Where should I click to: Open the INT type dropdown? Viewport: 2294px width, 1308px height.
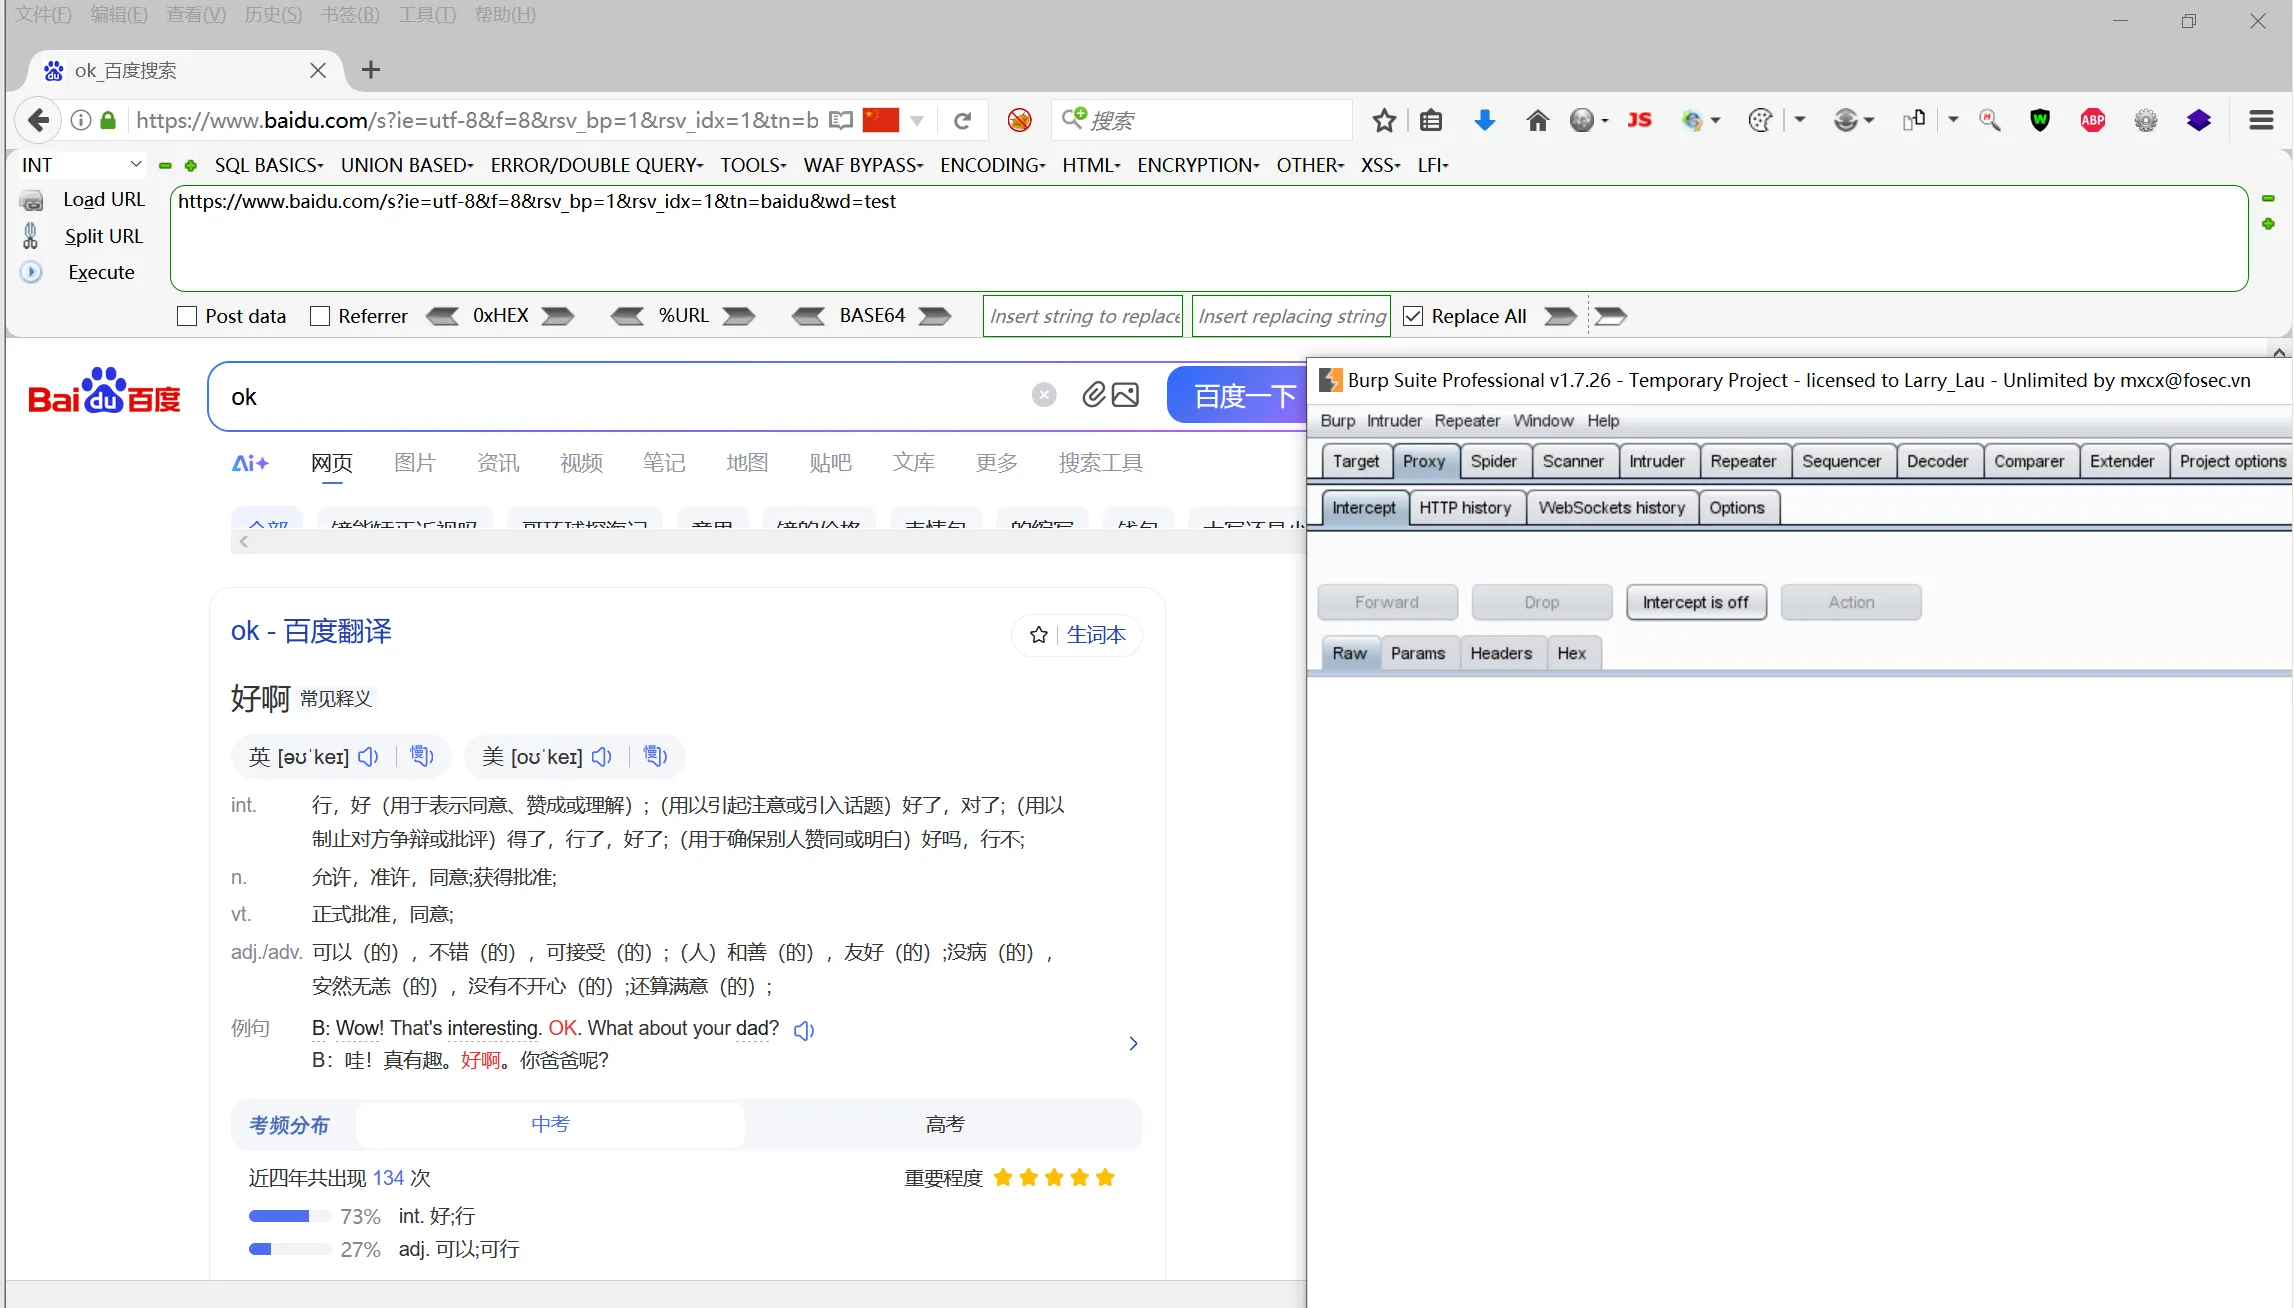80,165
